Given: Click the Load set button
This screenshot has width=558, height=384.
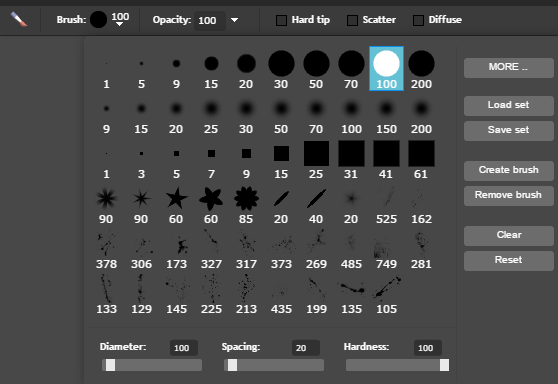Looking at the screenshot, I should point(509,105).
